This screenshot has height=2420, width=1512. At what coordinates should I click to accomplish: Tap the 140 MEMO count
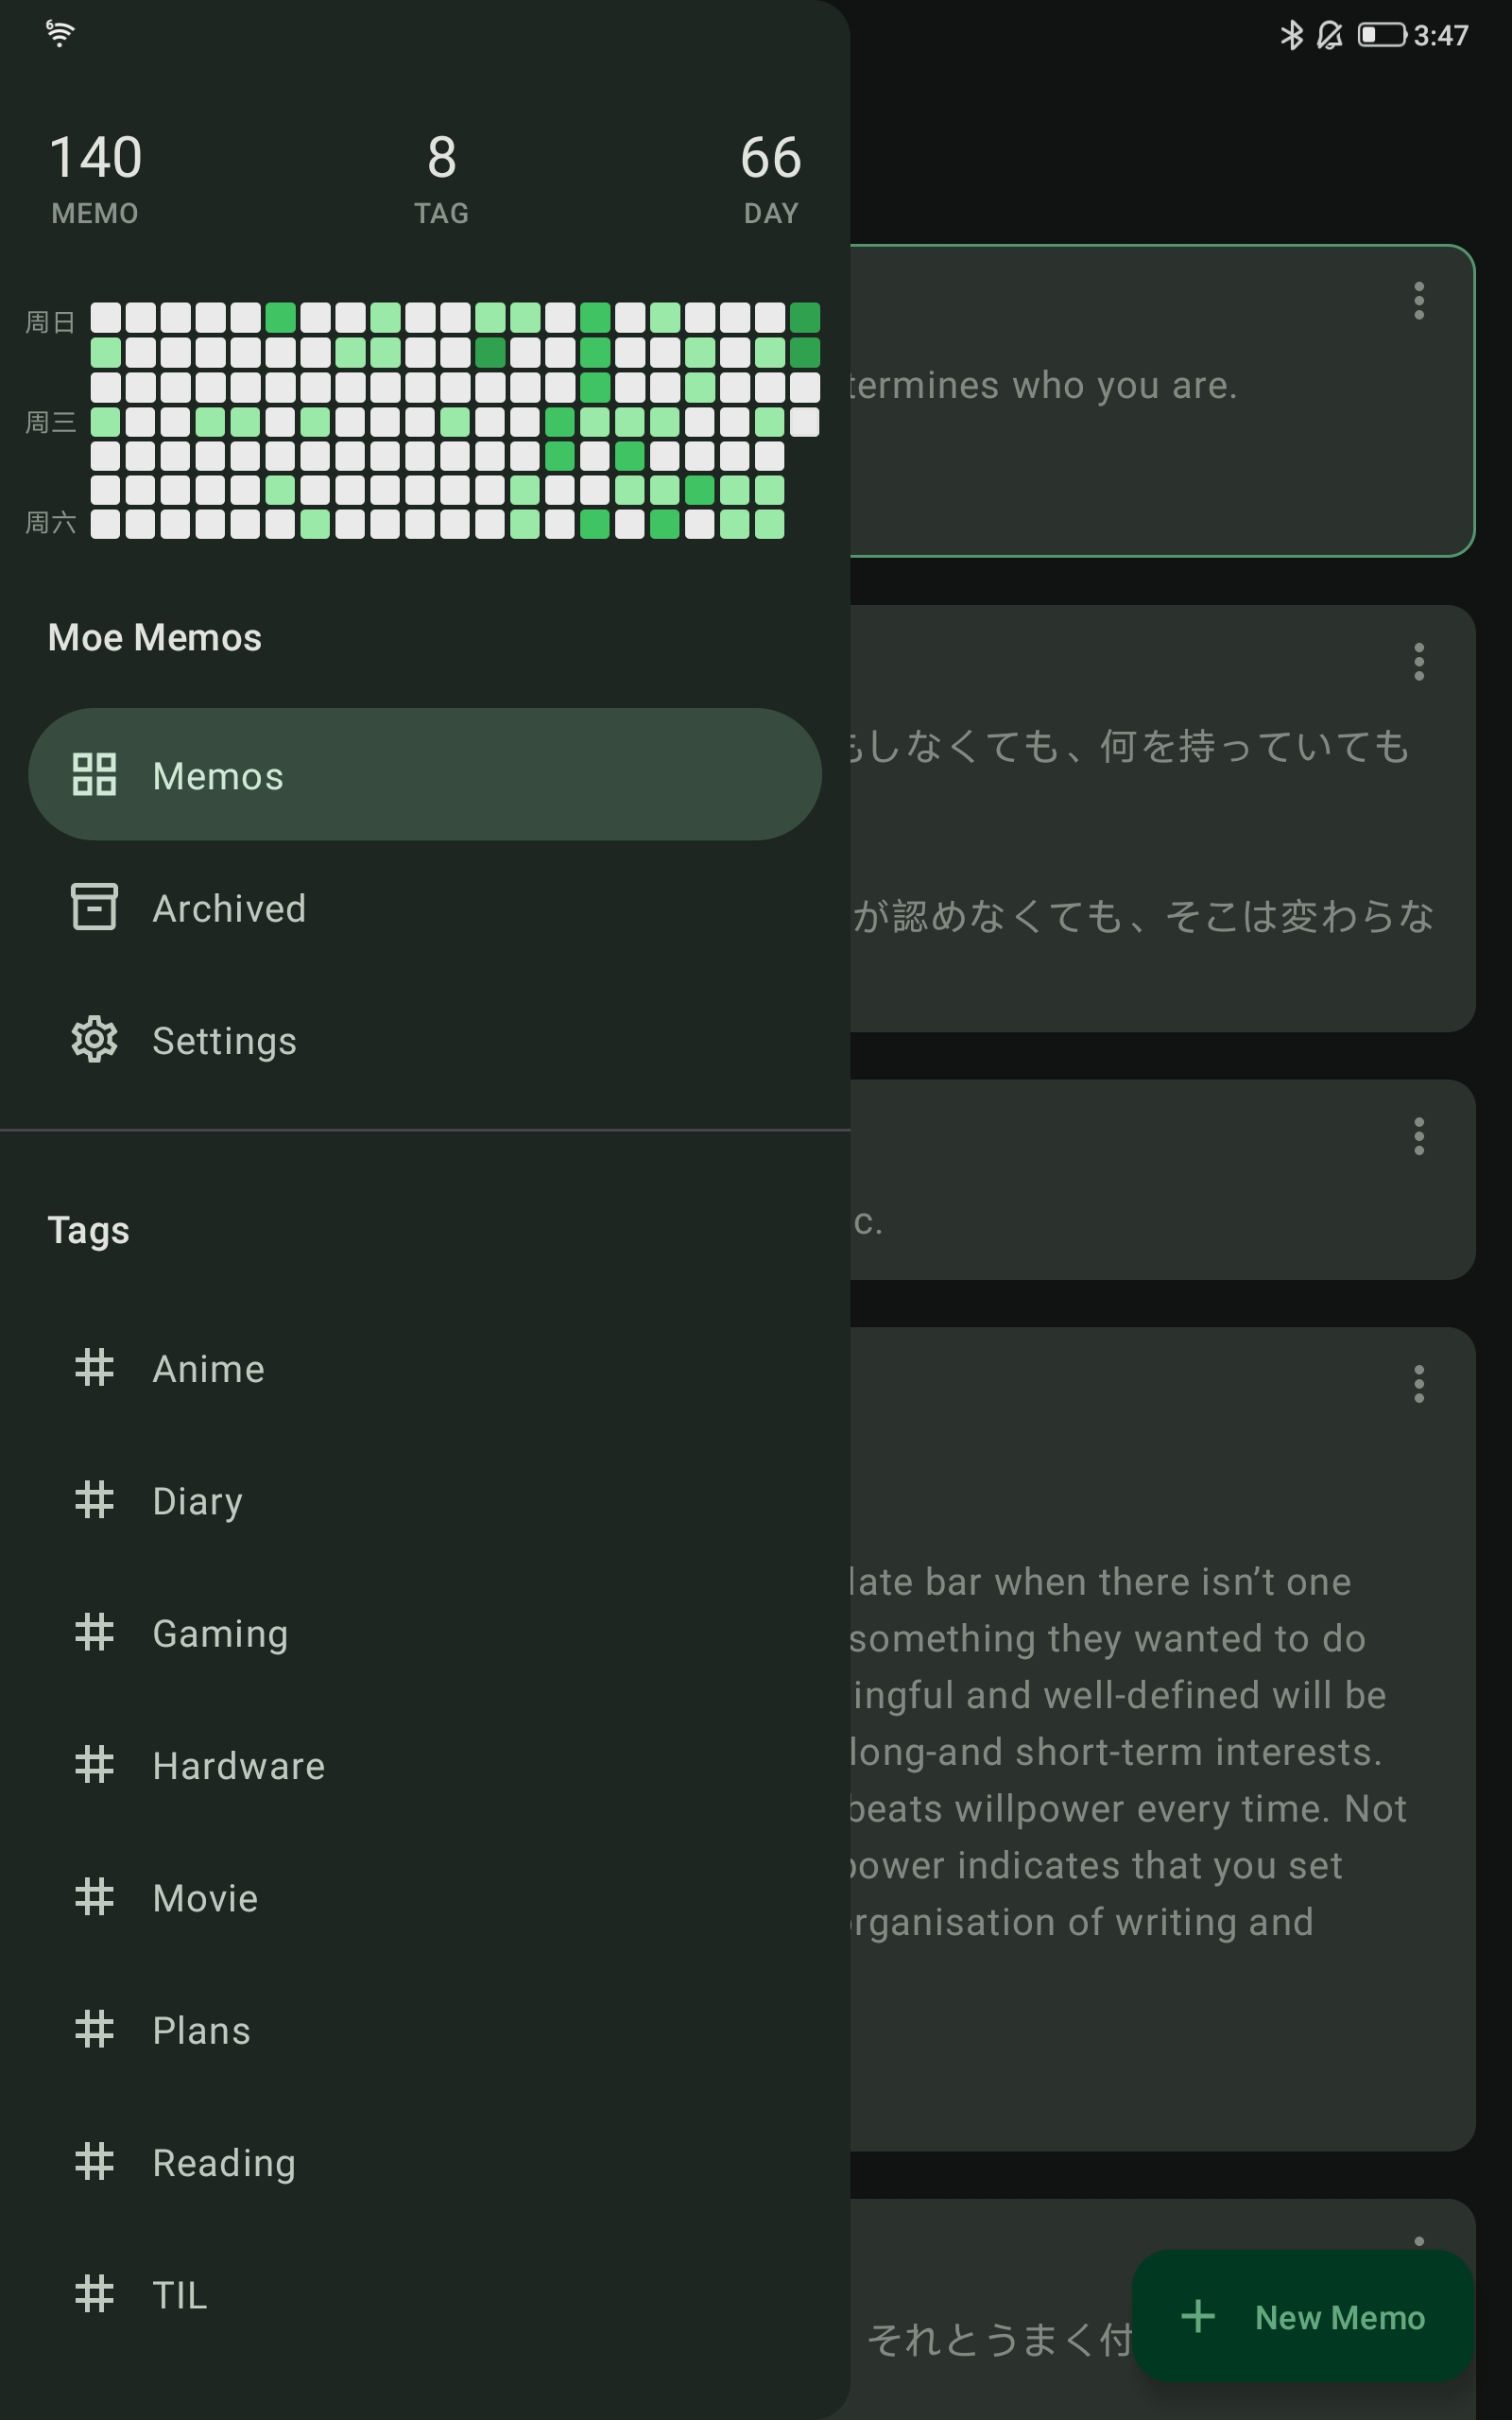click(x=95, y=177)
